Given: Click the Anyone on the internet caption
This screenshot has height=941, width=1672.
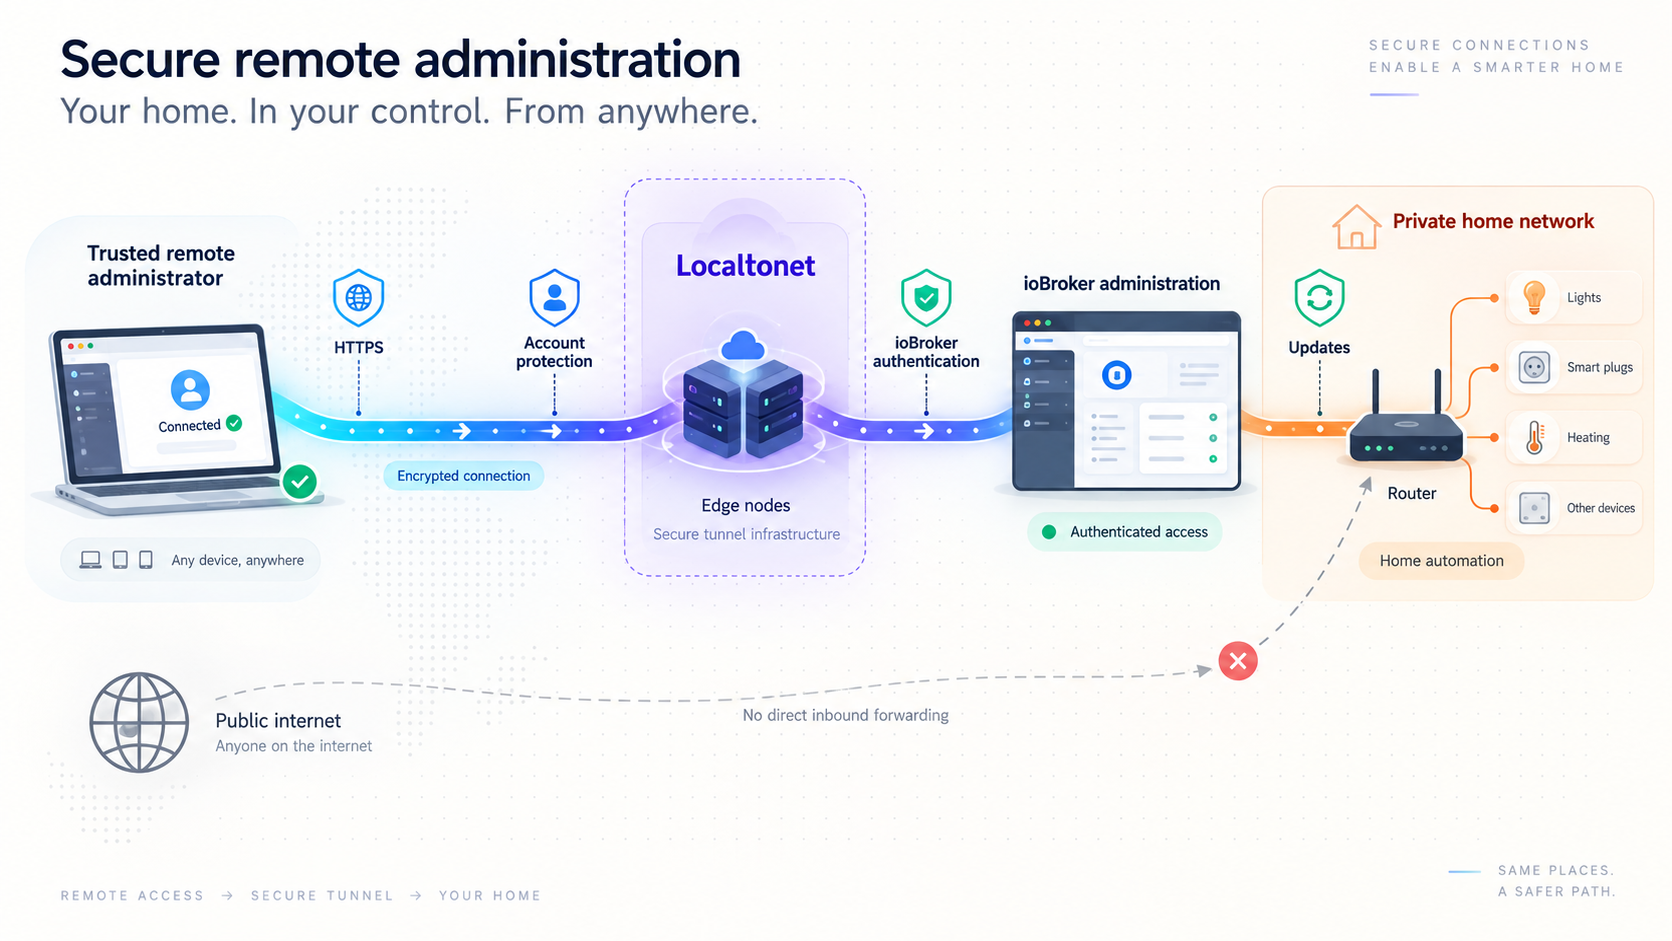Looking at the screenshot, I should click(x=293, y=746).
